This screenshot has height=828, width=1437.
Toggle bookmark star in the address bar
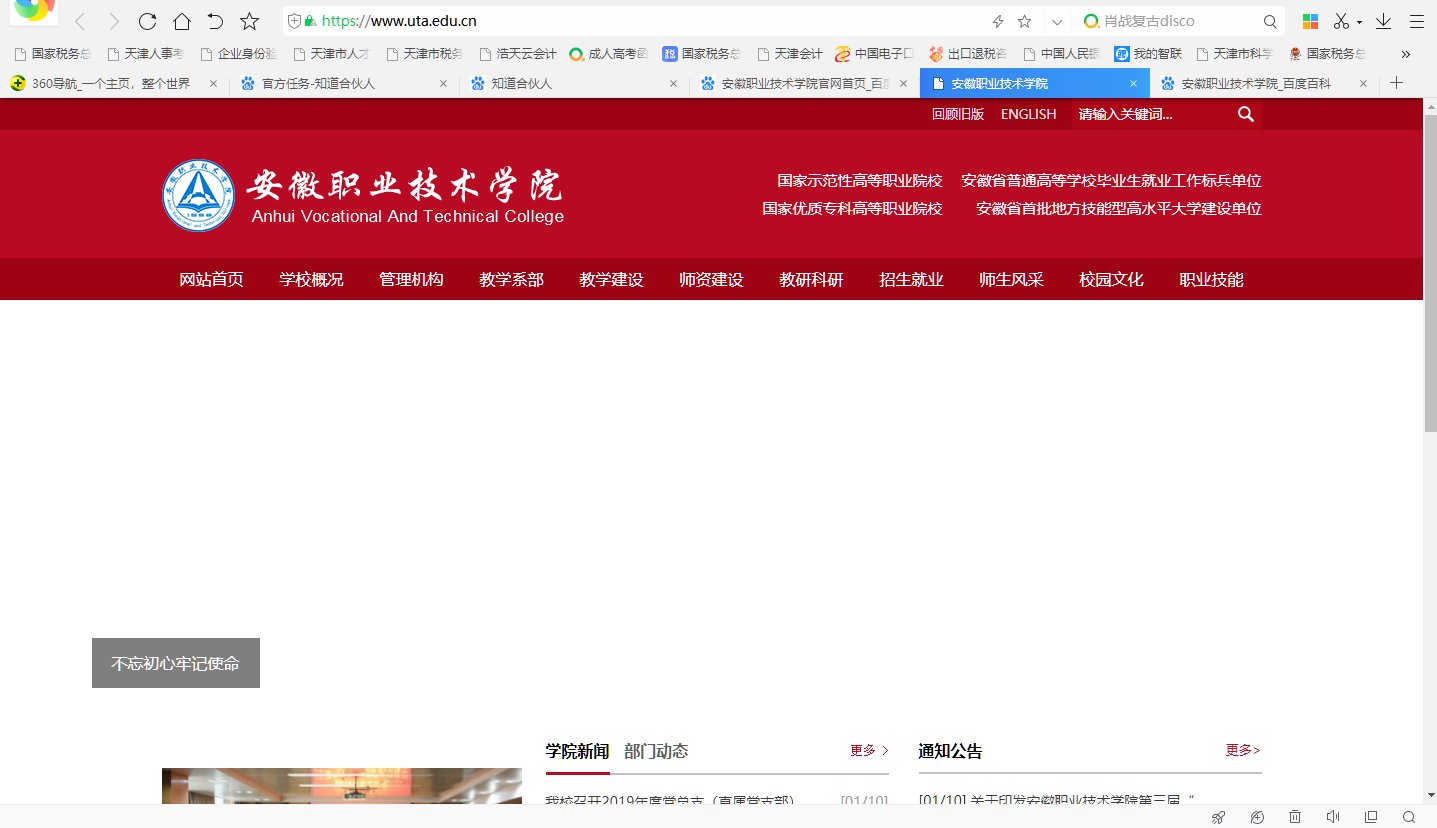[x=1023, y=20]
